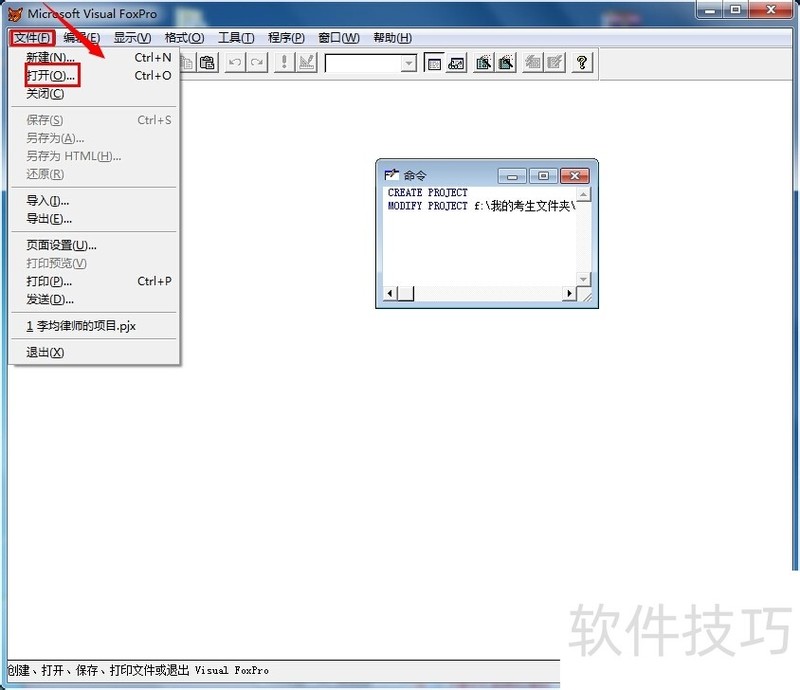Open the 工具(T) menu

[236, 38]
